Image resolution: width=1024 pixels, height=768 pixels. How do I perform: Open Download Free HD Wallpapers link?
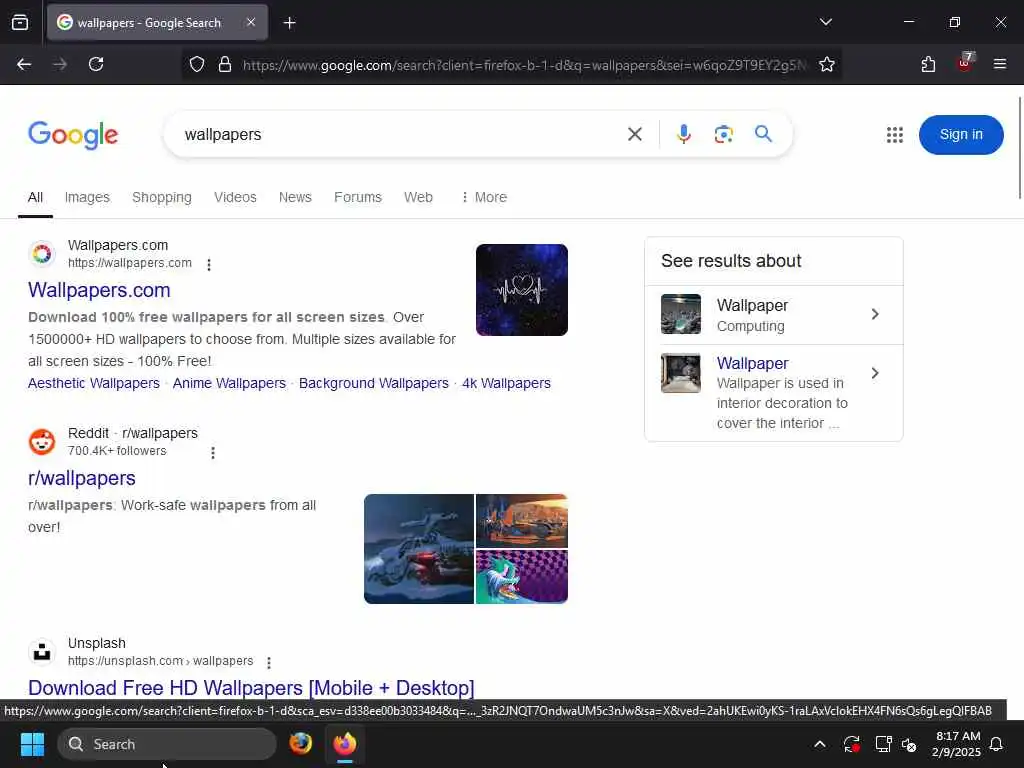(251, 688)
